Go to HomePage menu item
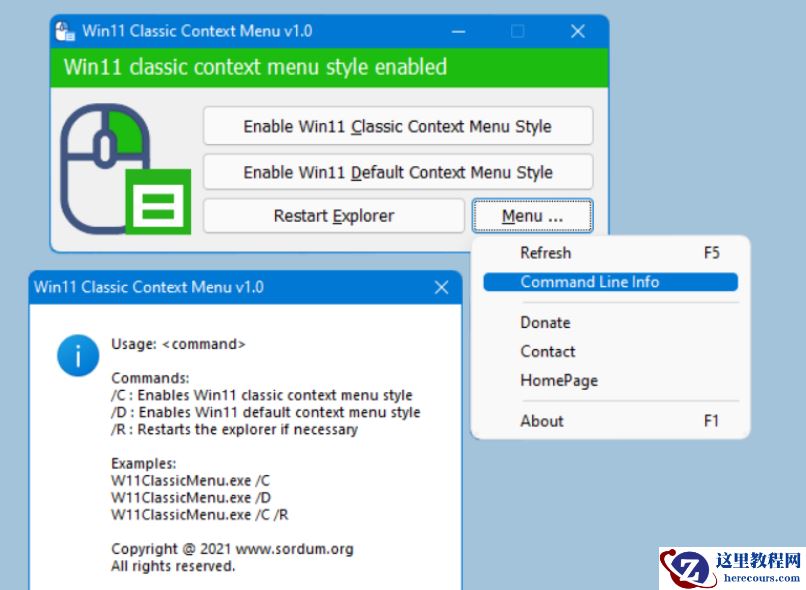This screenshot has height=590, width=806. pos(611,380)
